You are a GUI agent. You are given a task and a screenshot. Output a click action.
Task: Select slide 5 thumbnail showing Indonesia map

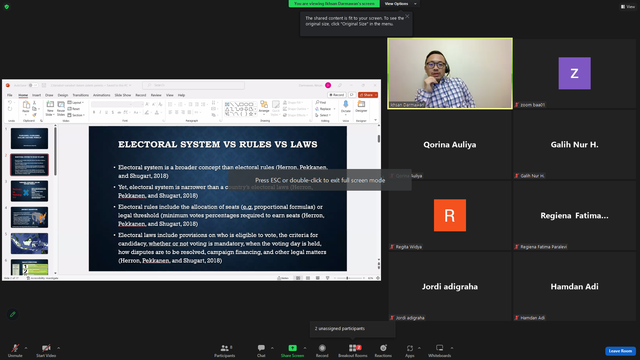29,244
